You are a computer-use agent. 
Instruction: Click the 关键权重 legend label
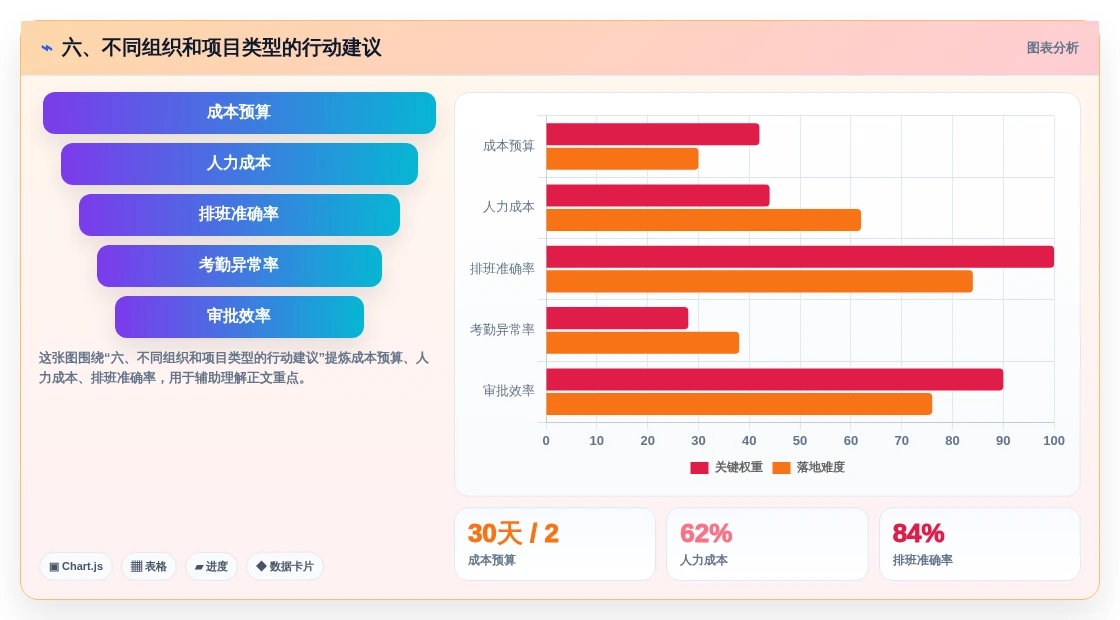739,467
